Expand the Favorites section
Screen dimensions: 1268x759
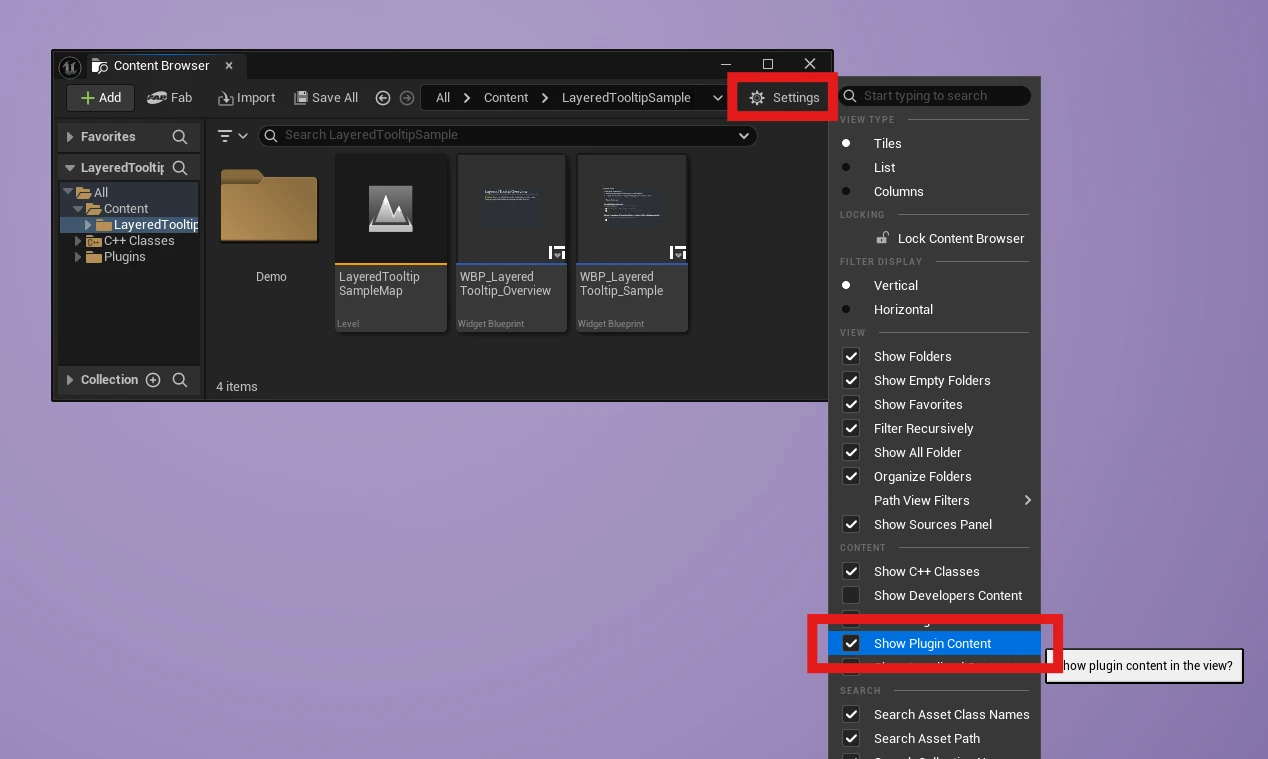point(70,137)
